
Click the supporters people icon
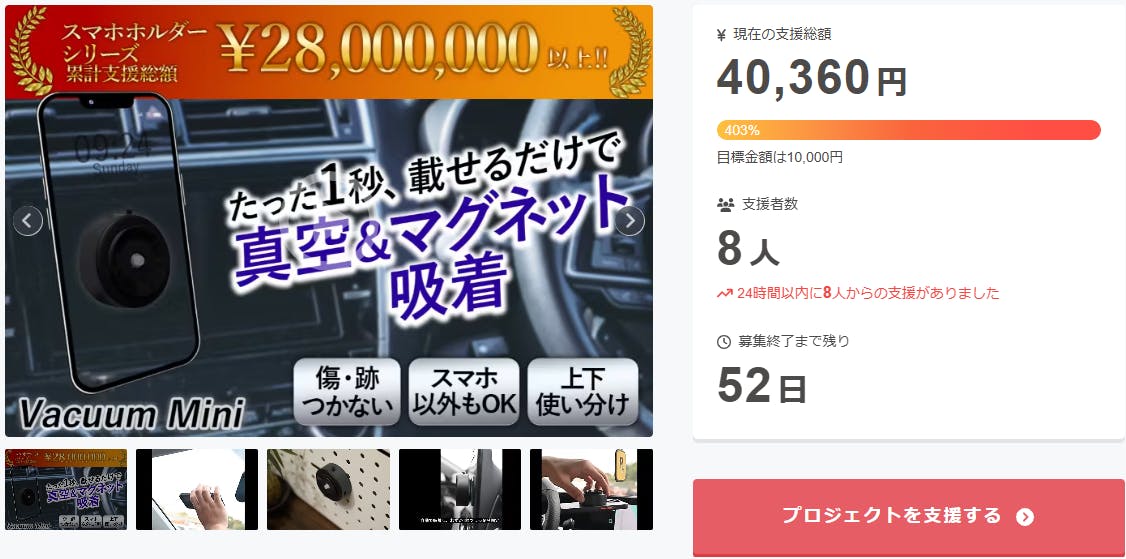[x=725, y=205]
